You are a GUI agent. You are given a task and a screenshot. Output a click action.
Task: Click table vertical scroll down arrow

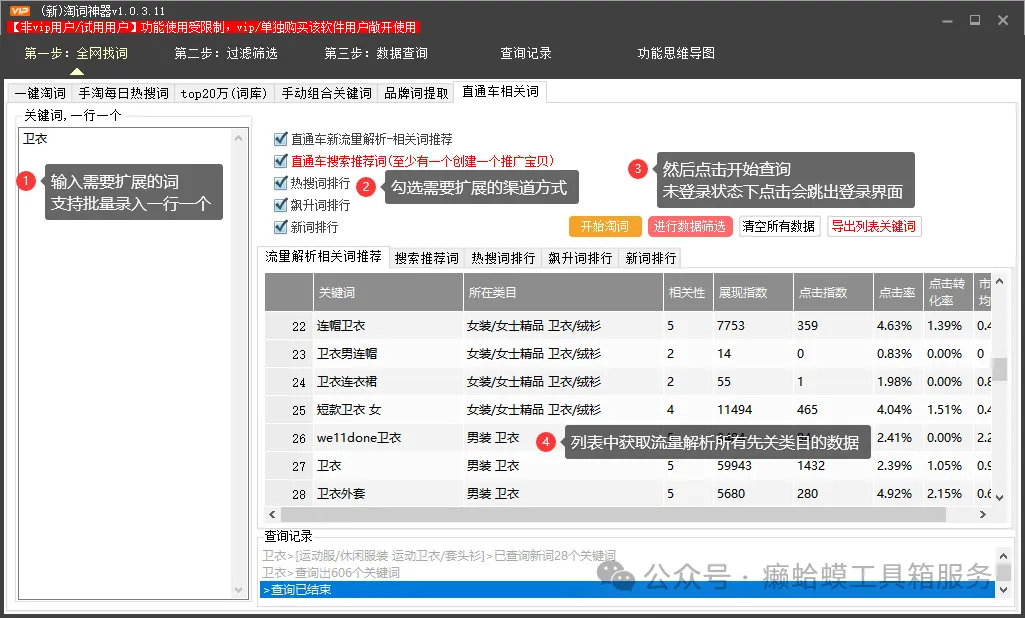[1000, 498]
